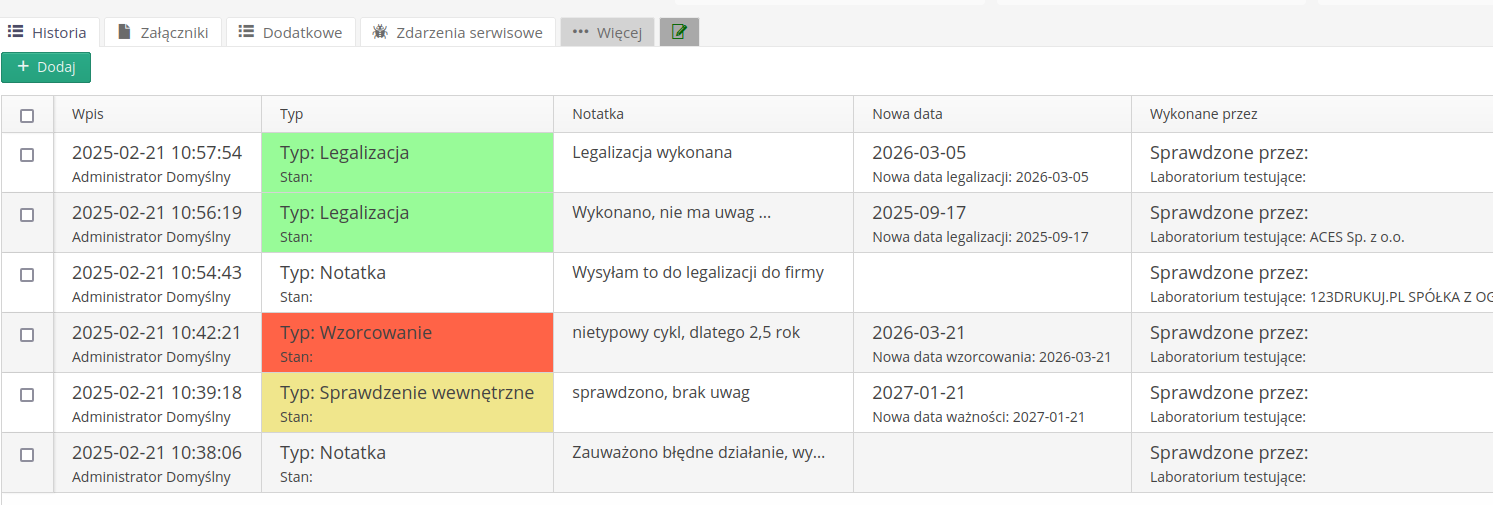
Task: Tick checkbox for Sprawdzenie wewnętrzne entry
Action: pos(27,395)
